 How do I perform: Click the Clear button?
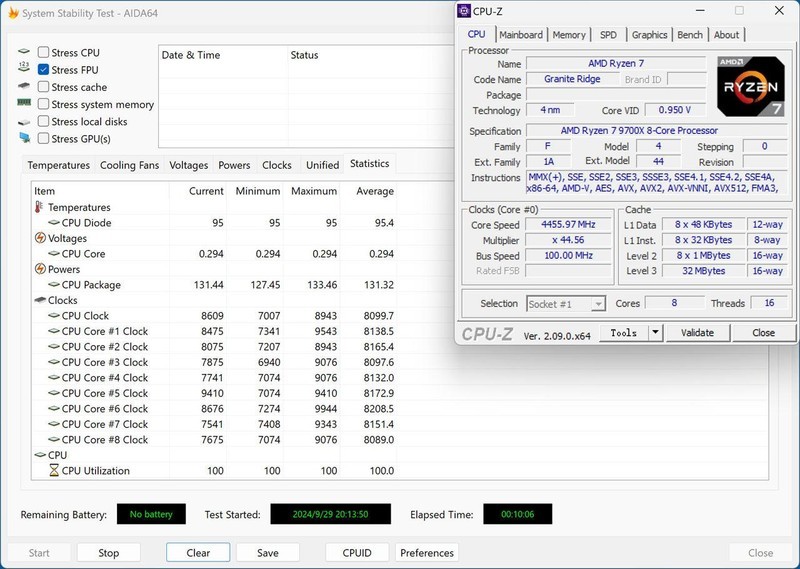[198, 553]
